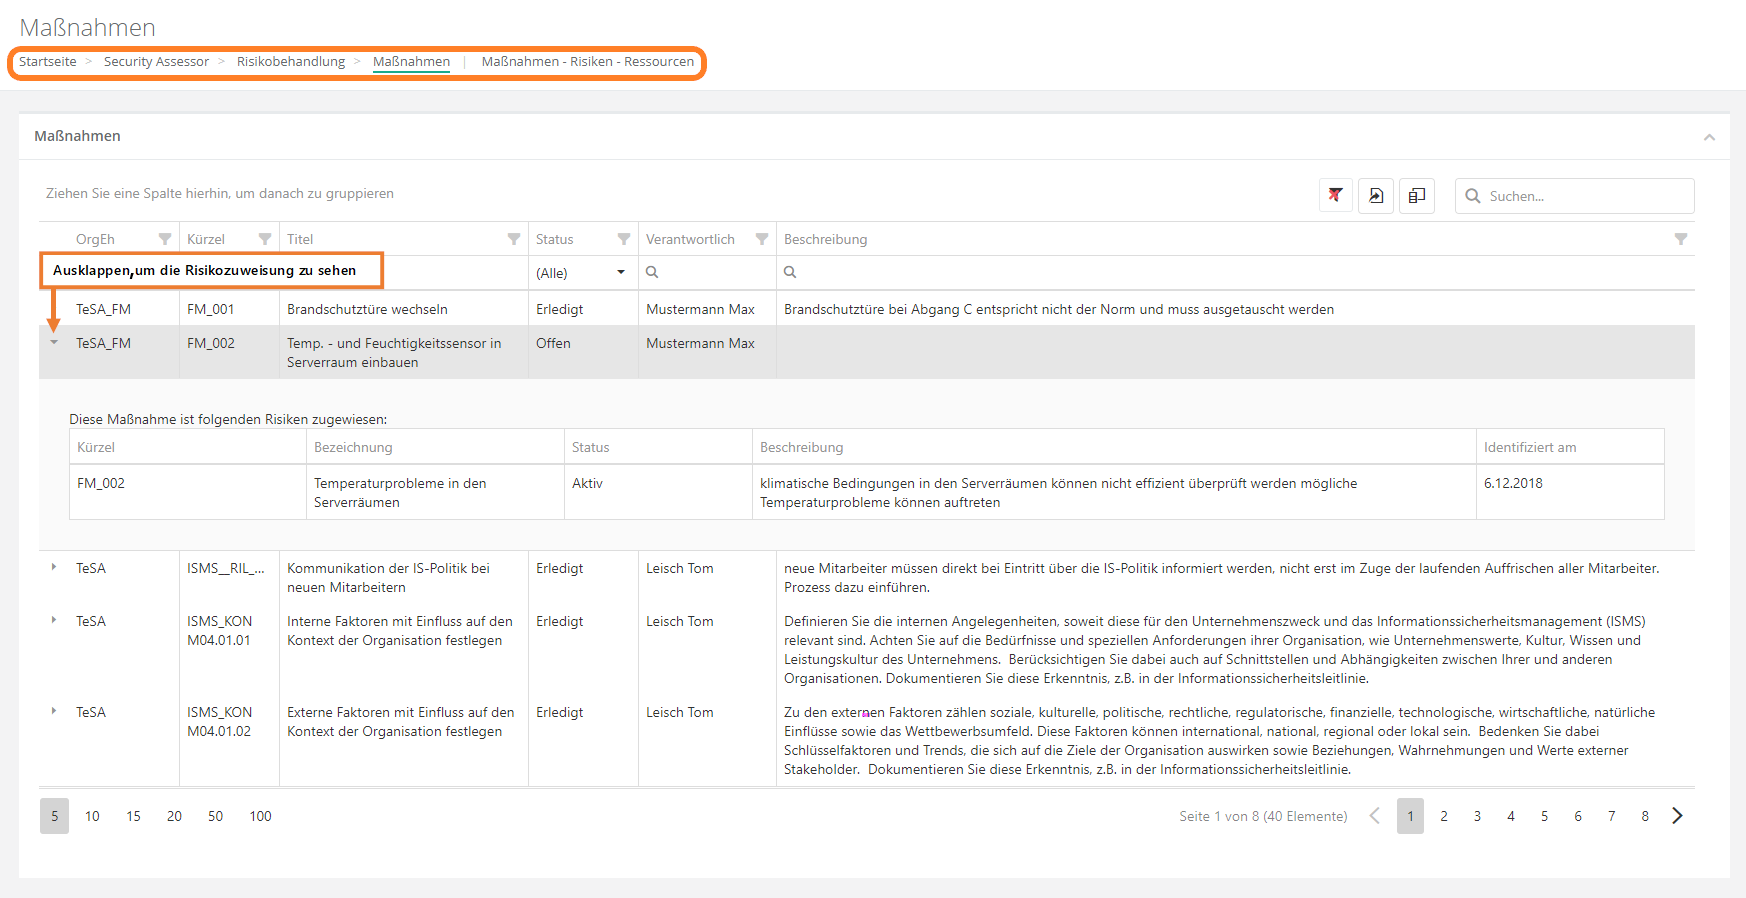The height and width of the screenshot is (898, 1746).
Task: Switch to Maßnahmen - Risiken - Ressourcen tab
Action: [587, 62]
